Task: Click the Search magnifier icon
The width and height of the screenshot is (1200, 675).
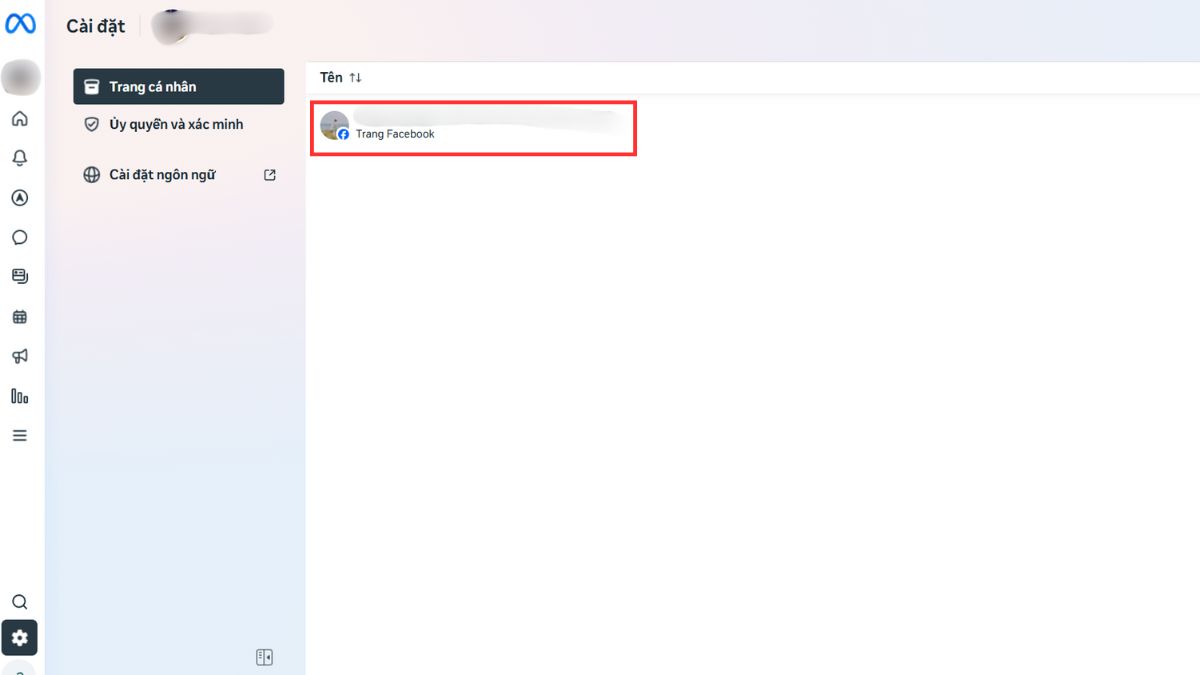Action: click(x=19, y=602)
